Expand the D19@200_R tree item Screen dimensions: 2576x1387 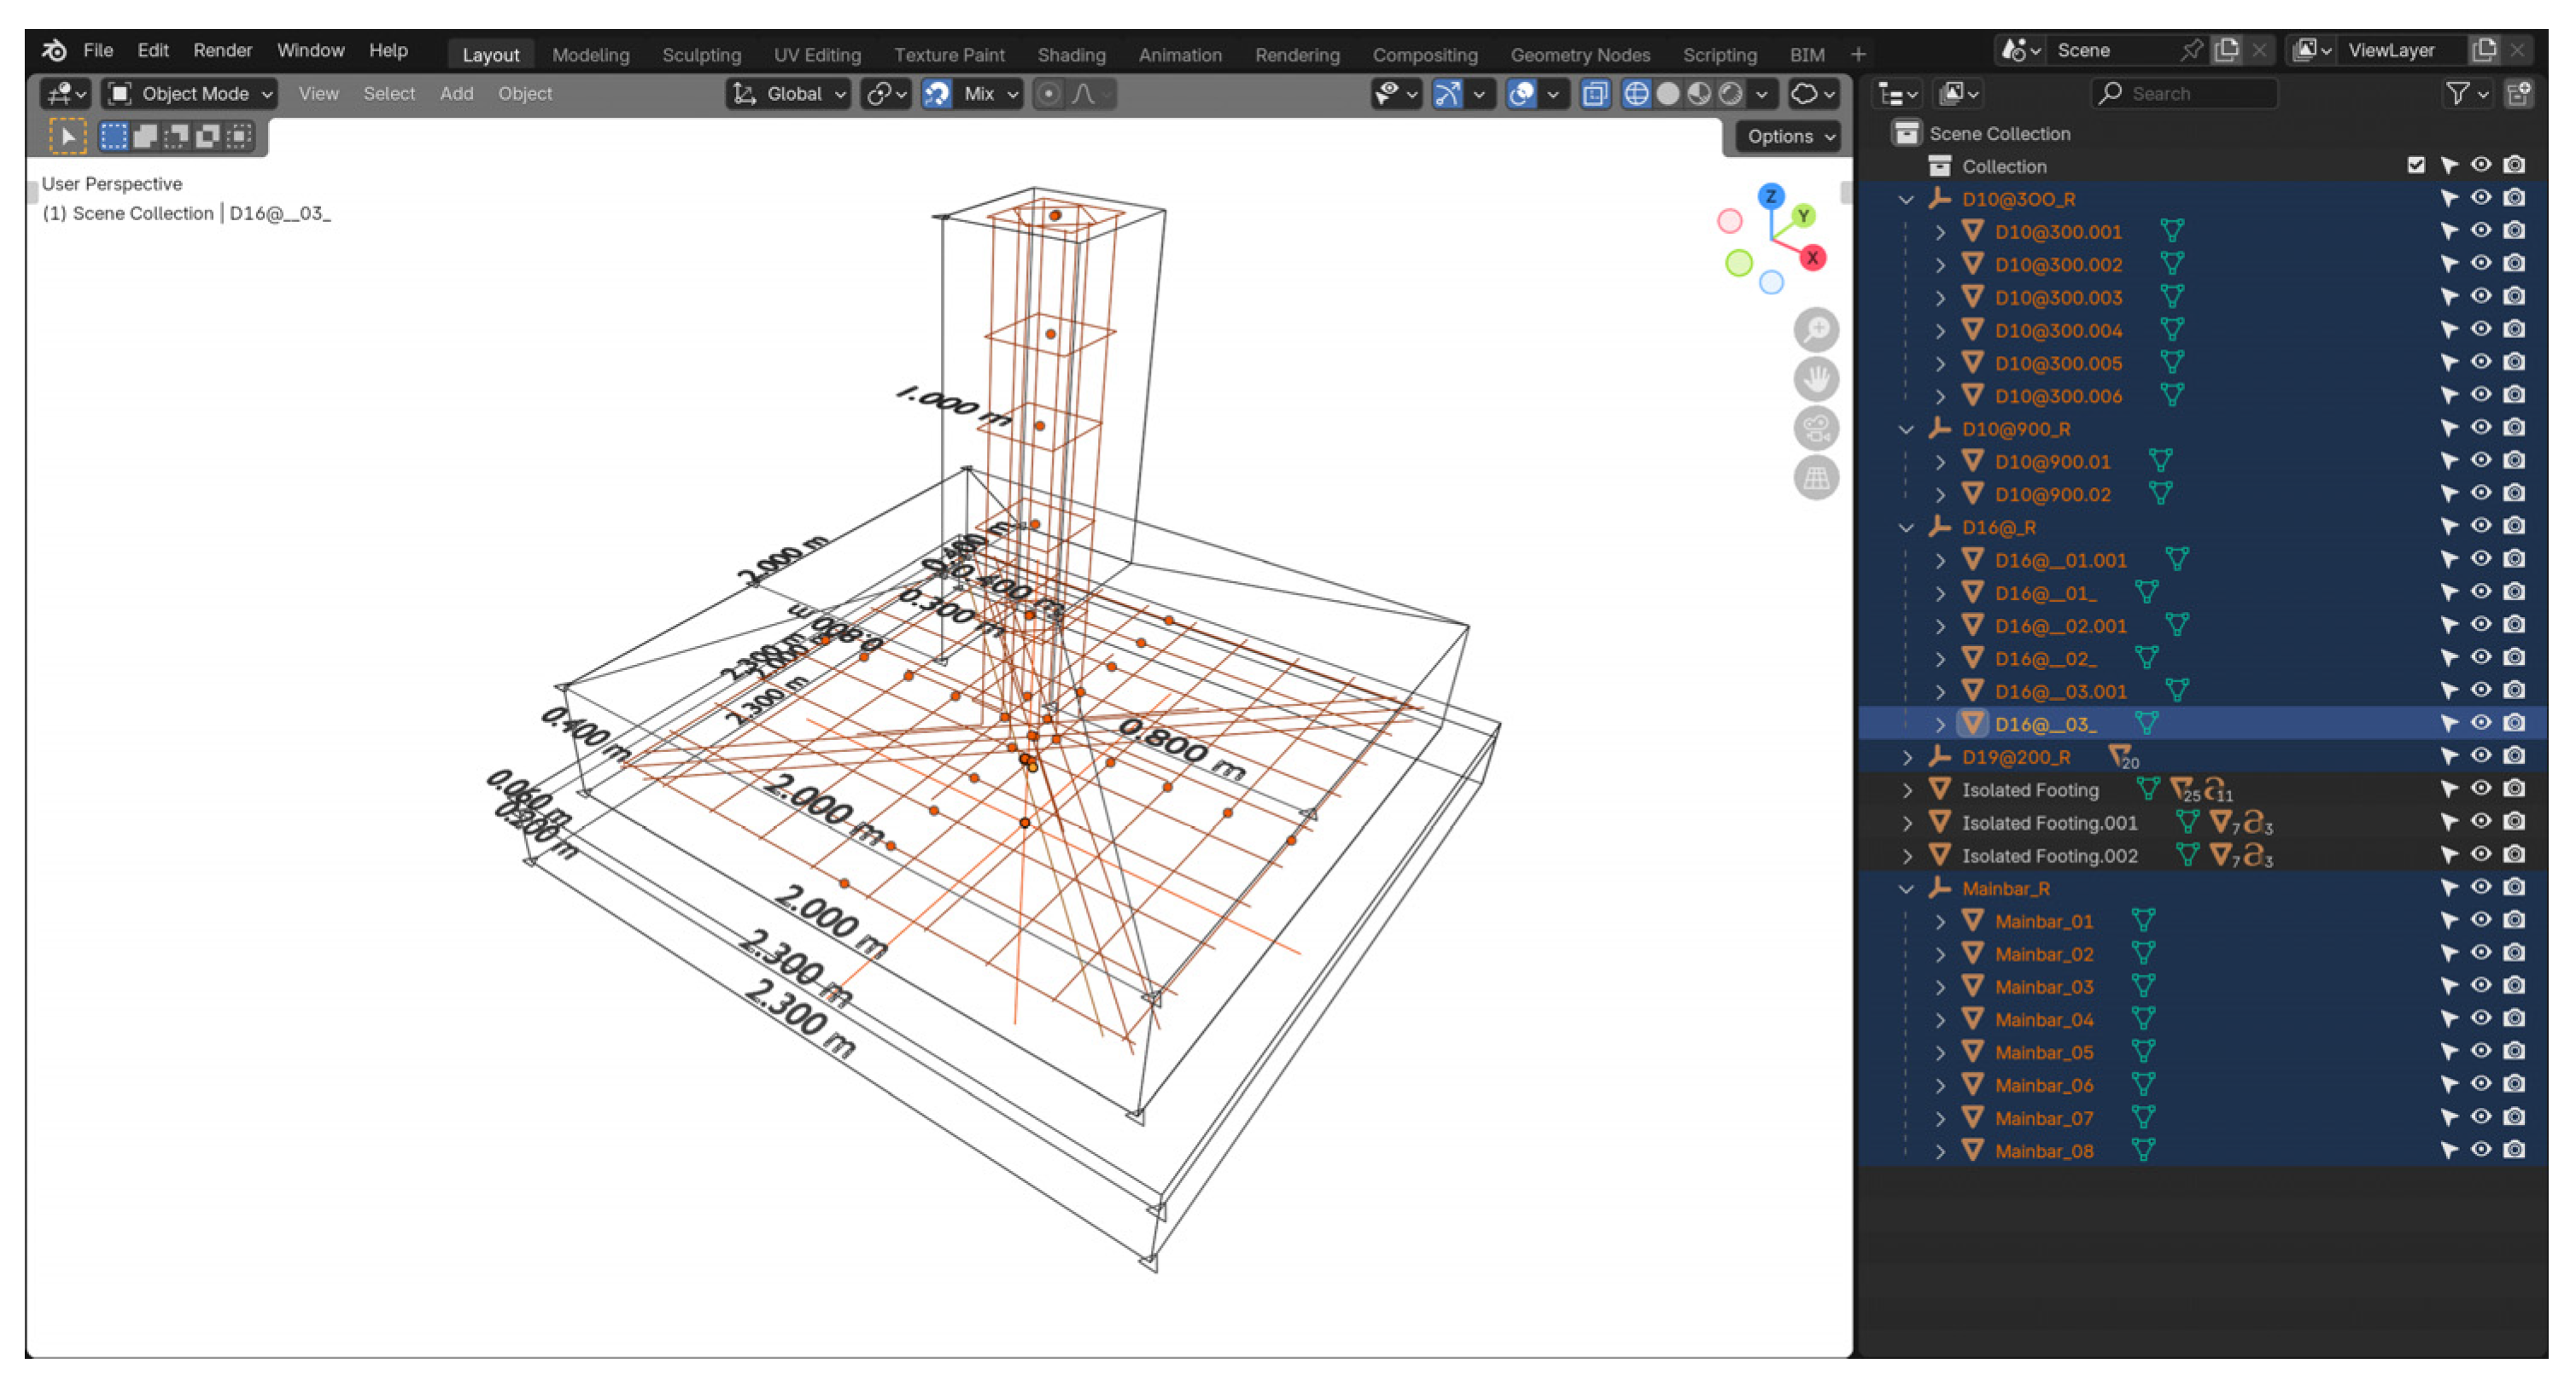tap(1906, 758)
